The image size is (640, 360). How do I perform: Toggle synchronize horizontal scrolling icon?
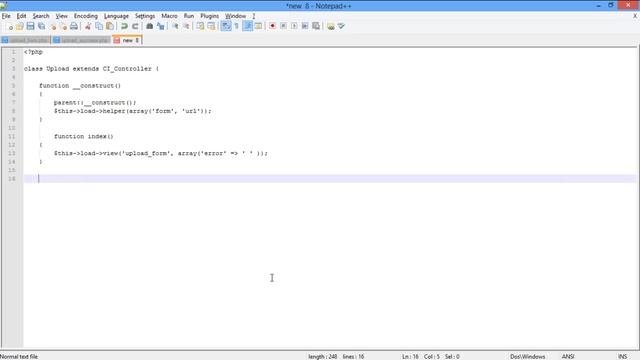coord(211,26)
